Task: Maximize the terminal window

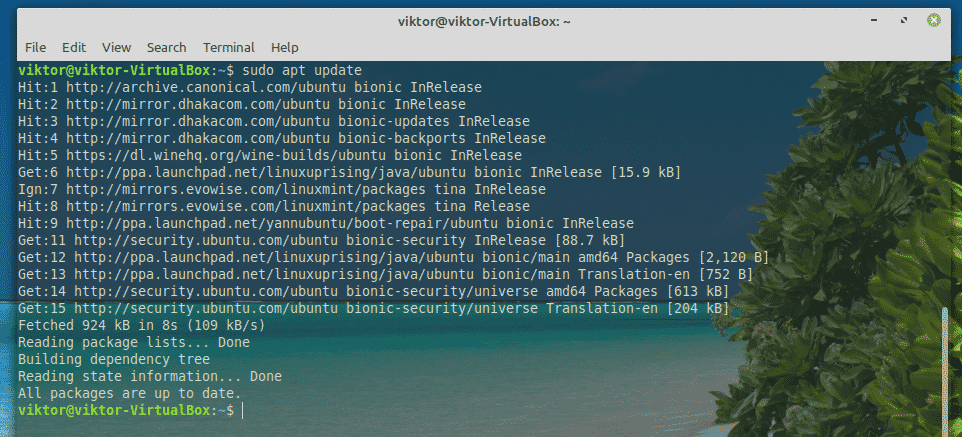Action: [x=903, y=21]
